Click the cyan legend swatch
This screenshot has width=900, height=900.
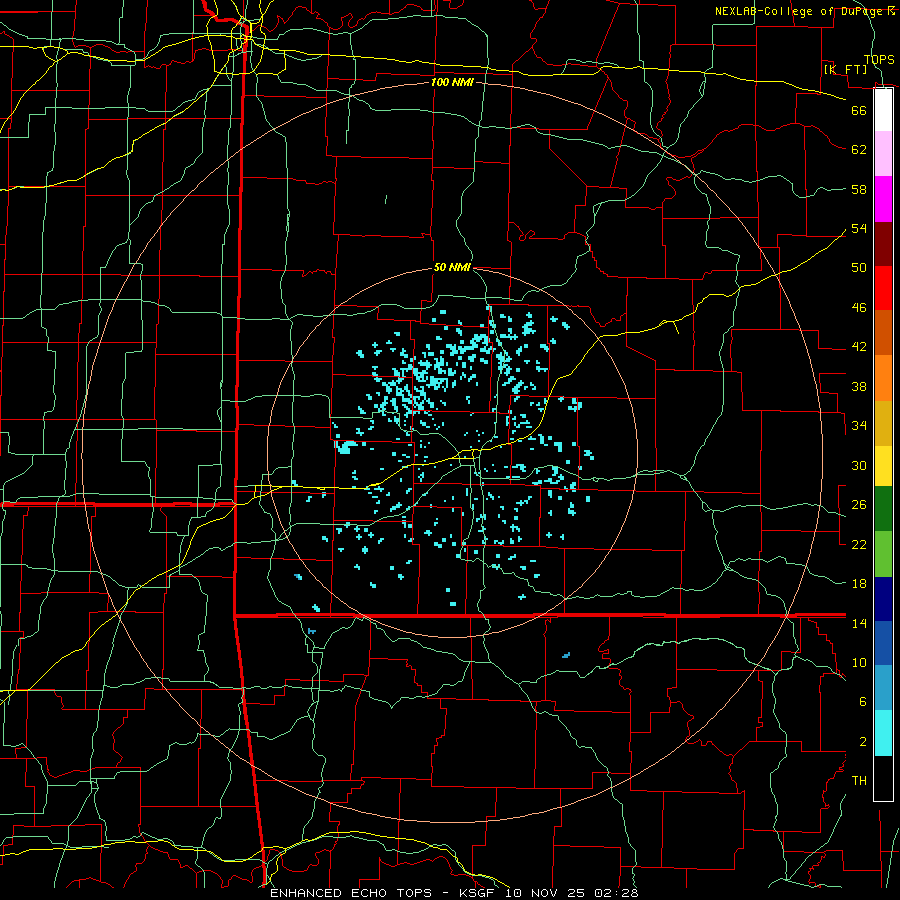(883, 733)
